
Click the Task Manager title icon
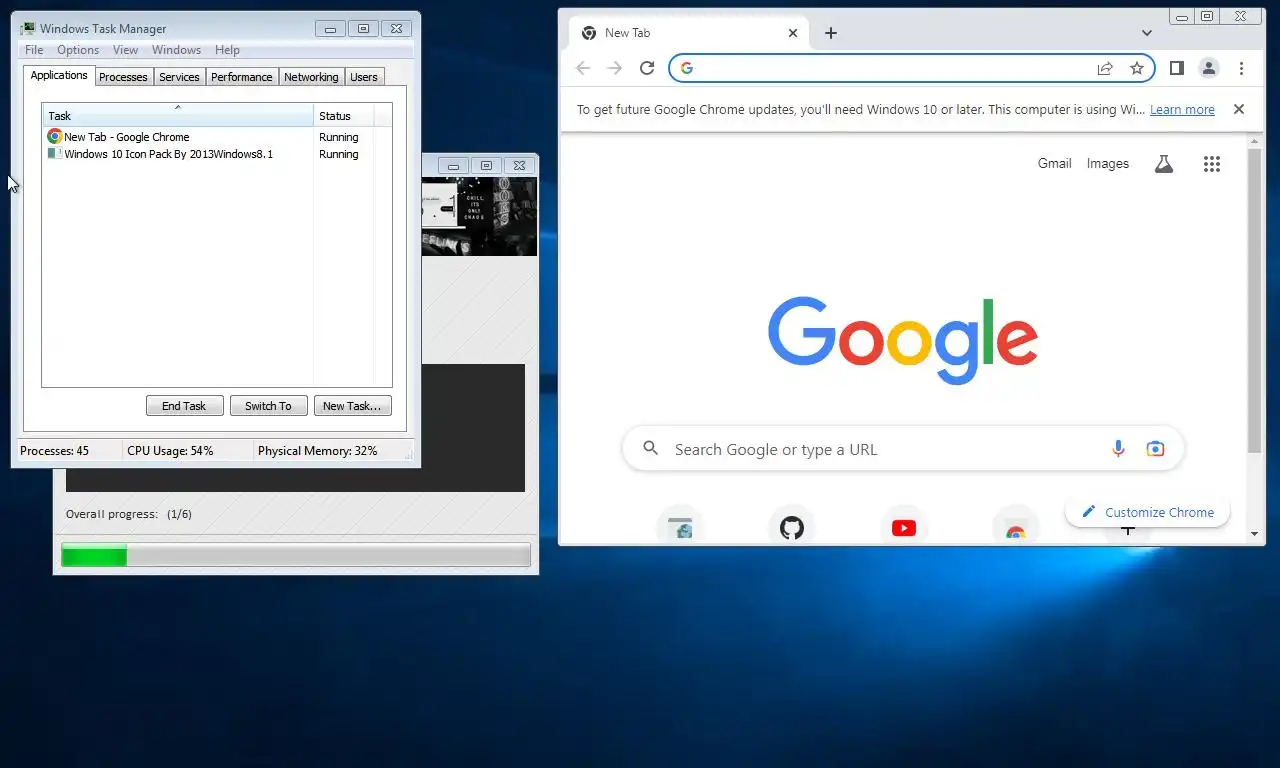point(28,29)
